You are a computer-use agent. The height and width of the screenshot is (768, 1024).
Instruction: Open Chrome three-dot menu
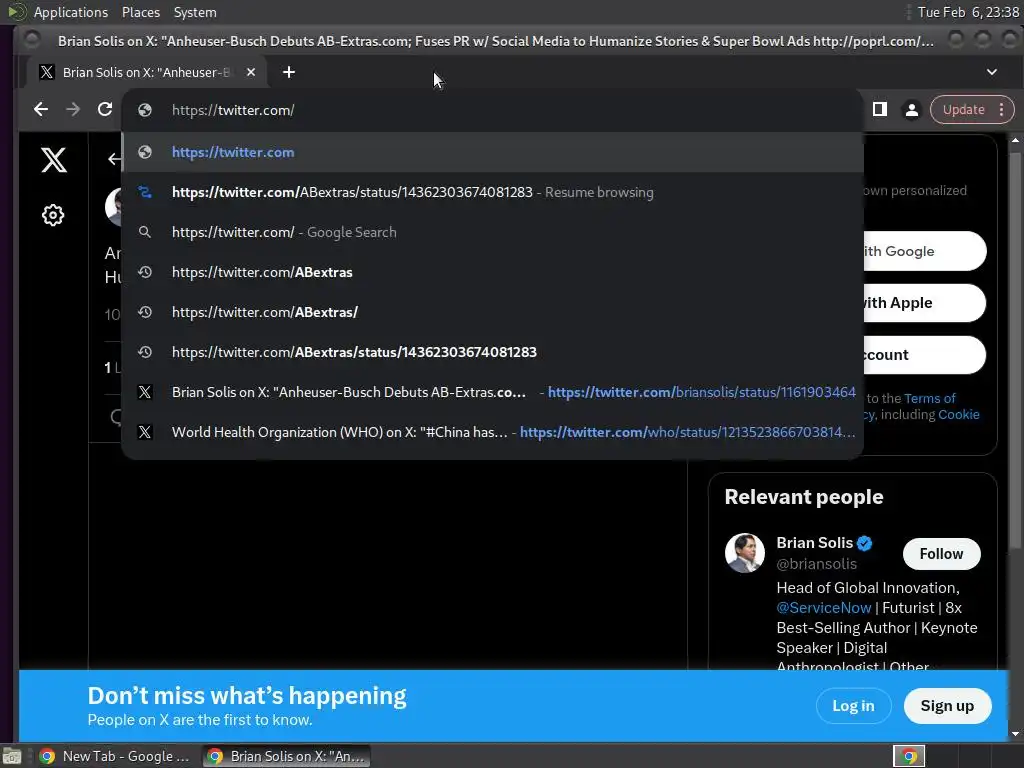1002,110
